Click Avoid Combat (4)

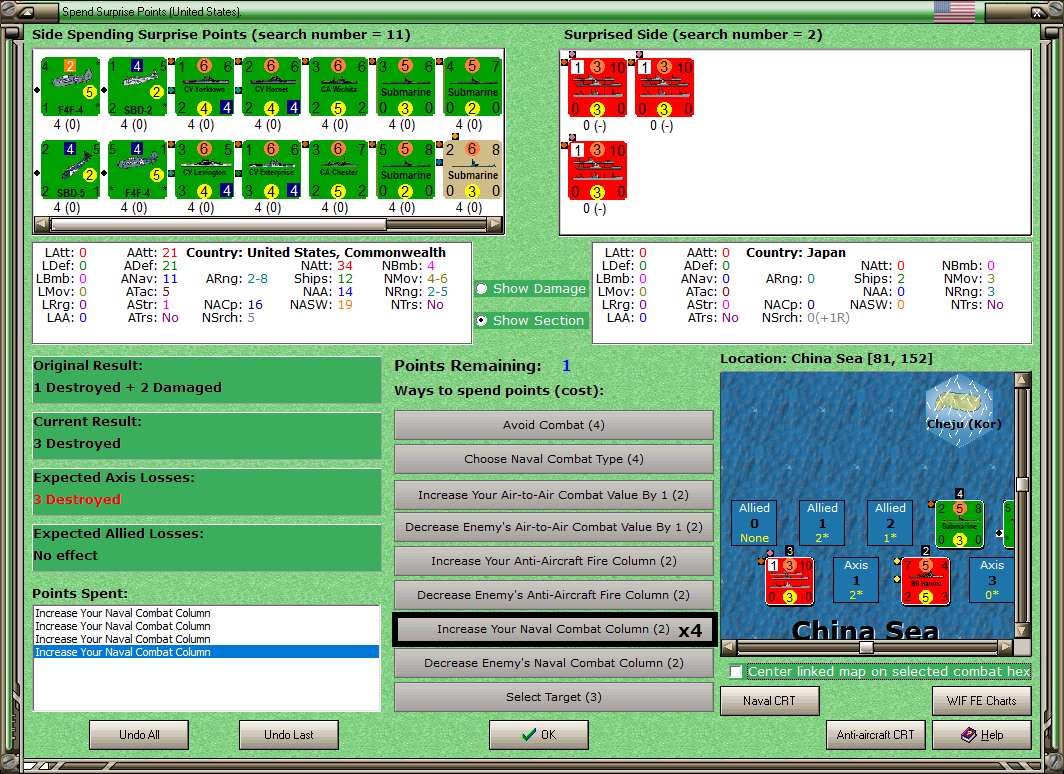554,425
